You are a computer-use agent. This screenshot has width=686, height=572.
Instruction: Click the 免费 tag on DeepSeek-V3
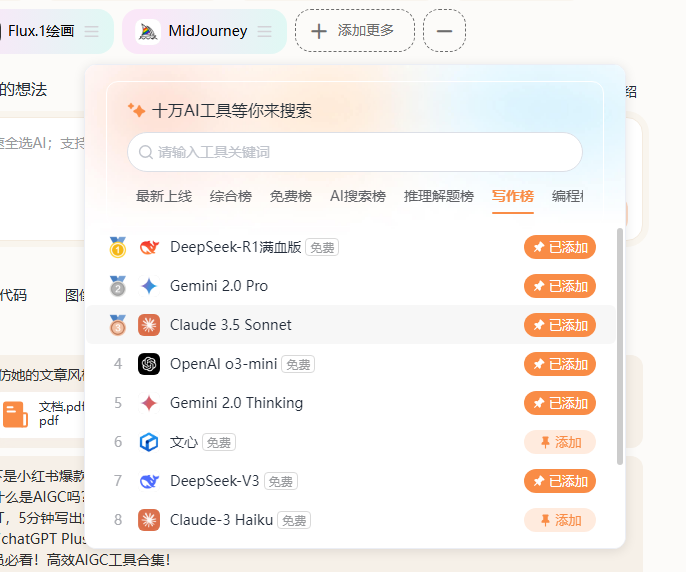tap(281, 481)
